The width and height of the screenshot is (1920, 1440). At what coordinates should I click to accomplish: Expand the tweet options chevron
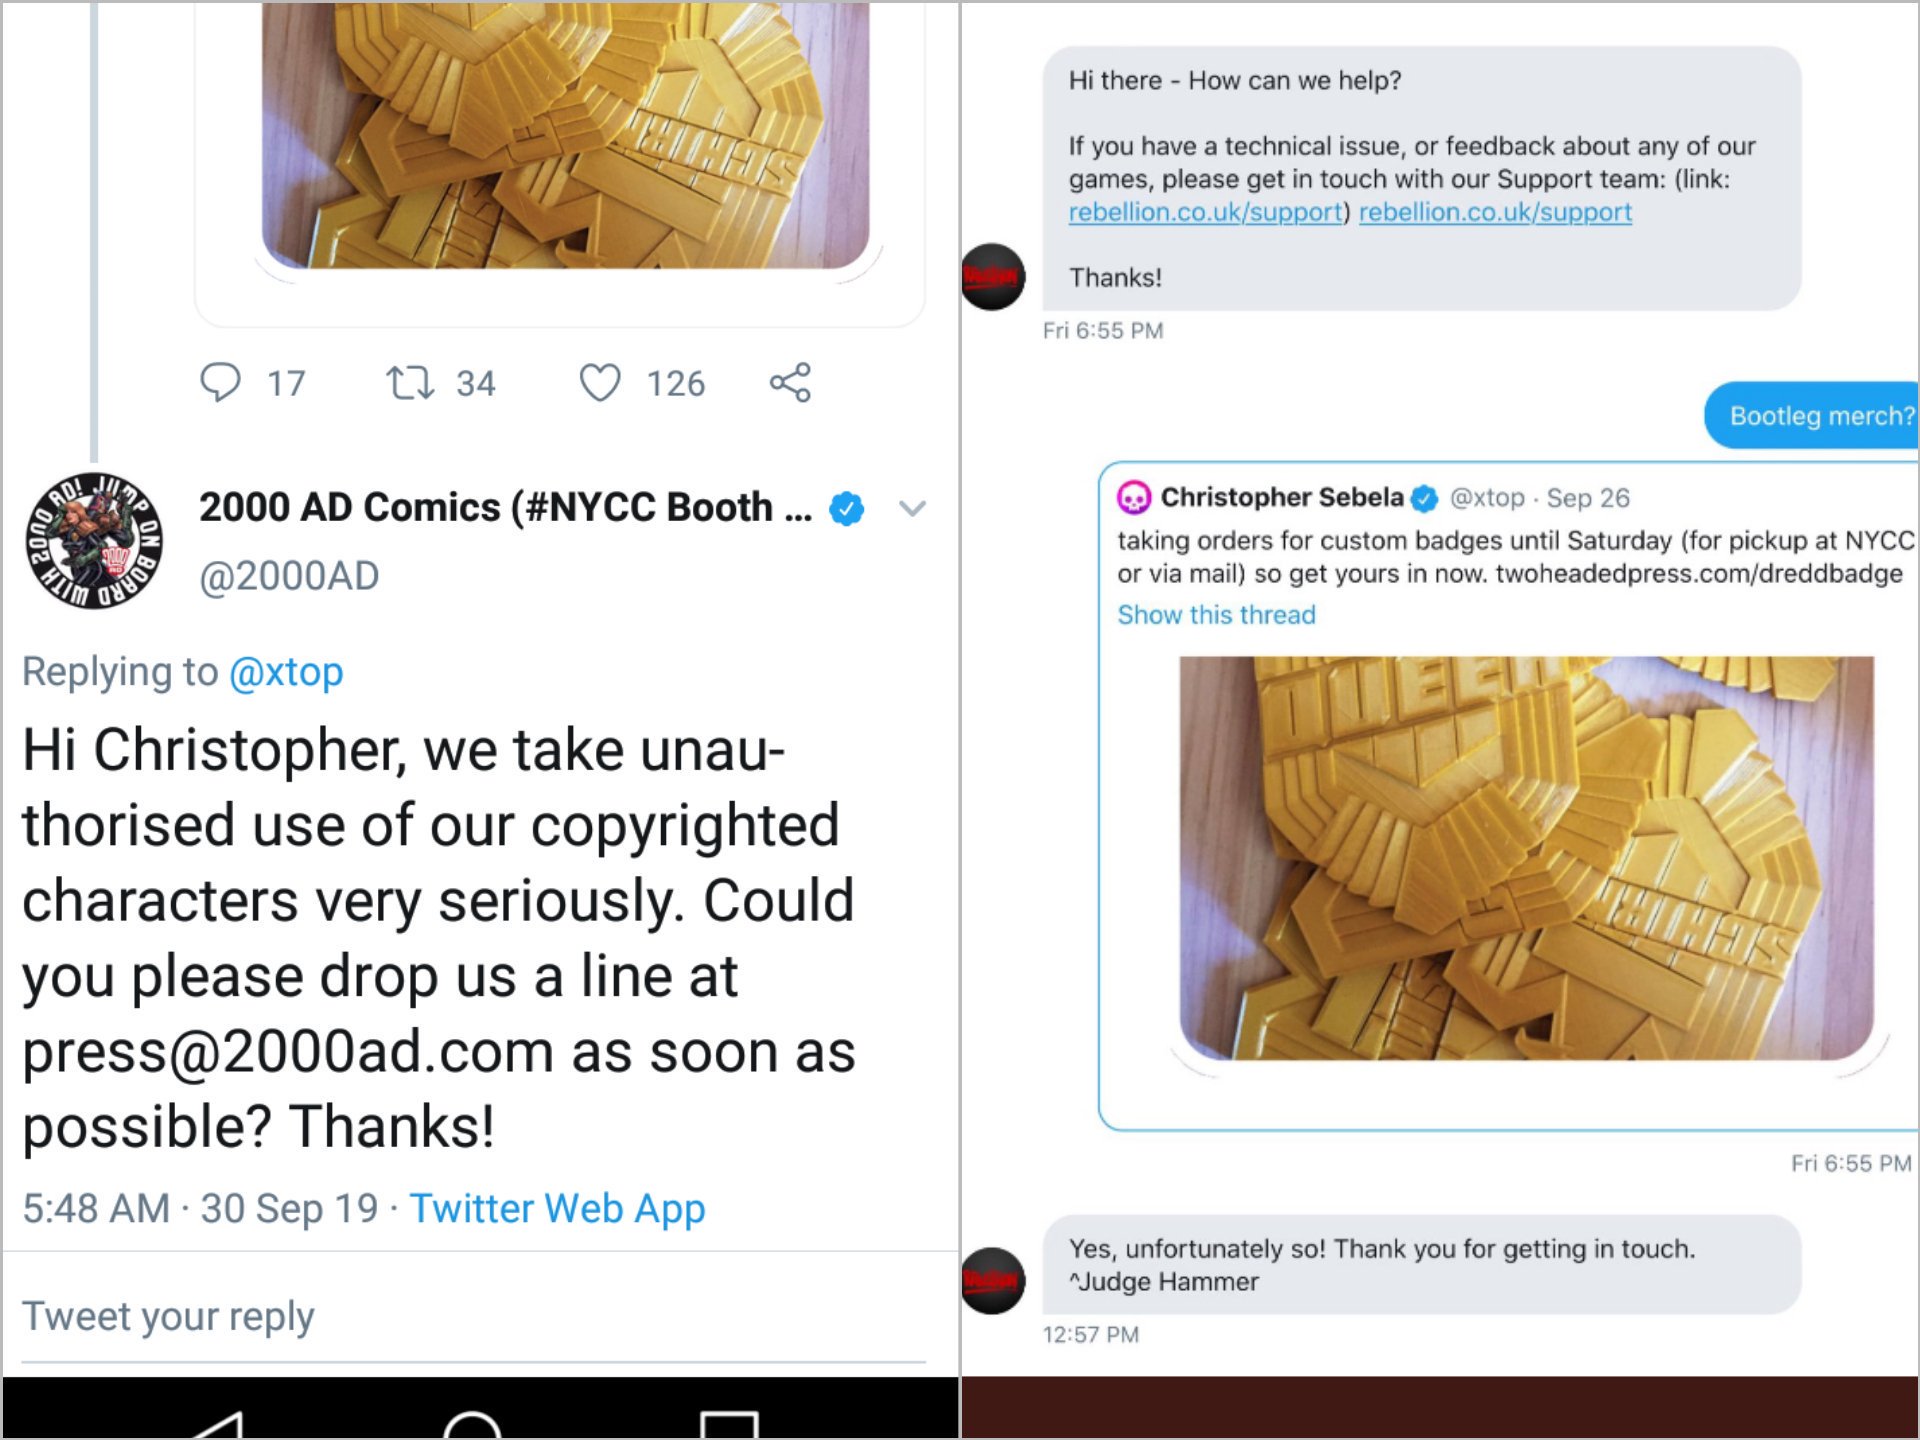tap(912, 508)
